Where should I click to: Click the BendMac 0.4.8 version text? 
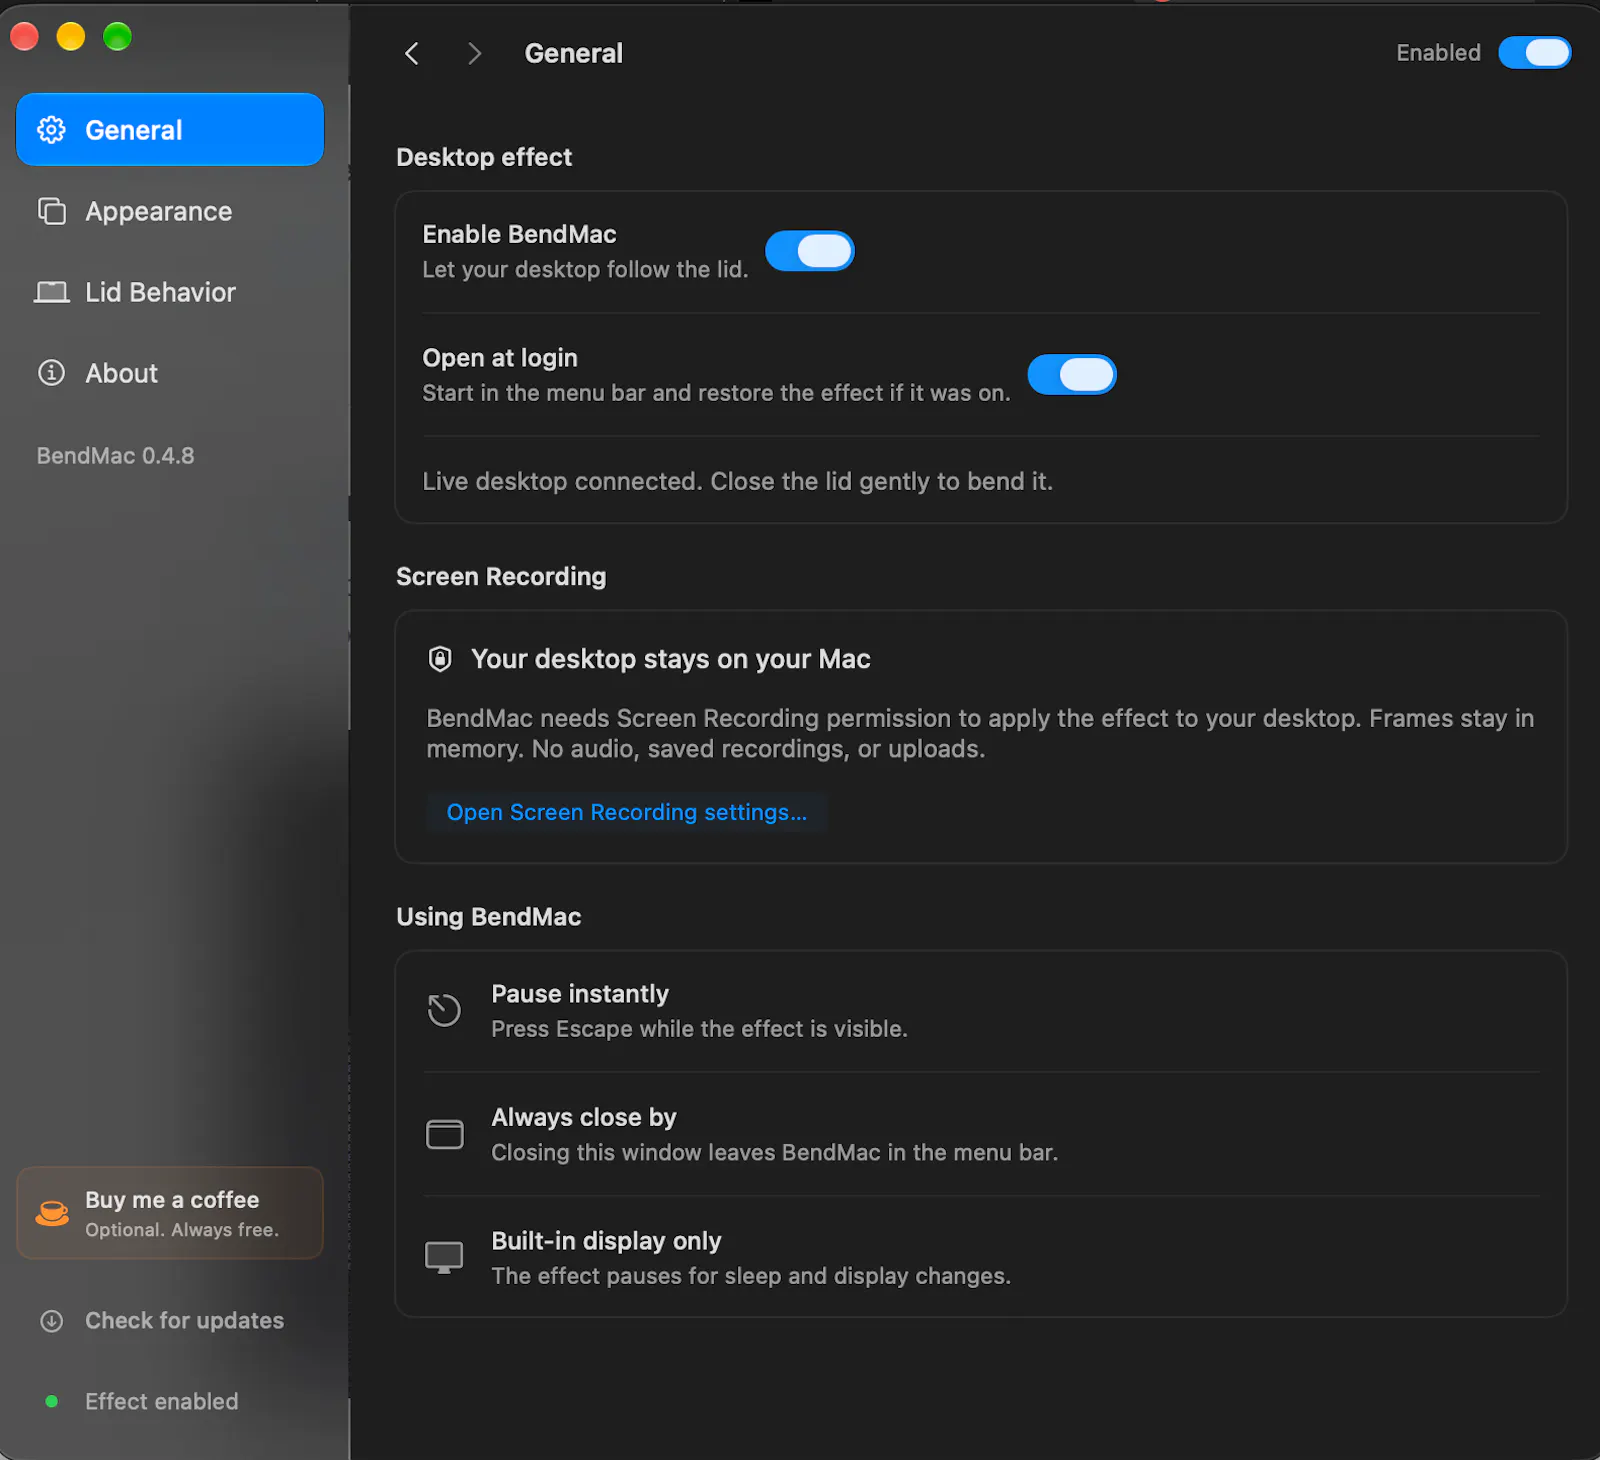[116, 456]
